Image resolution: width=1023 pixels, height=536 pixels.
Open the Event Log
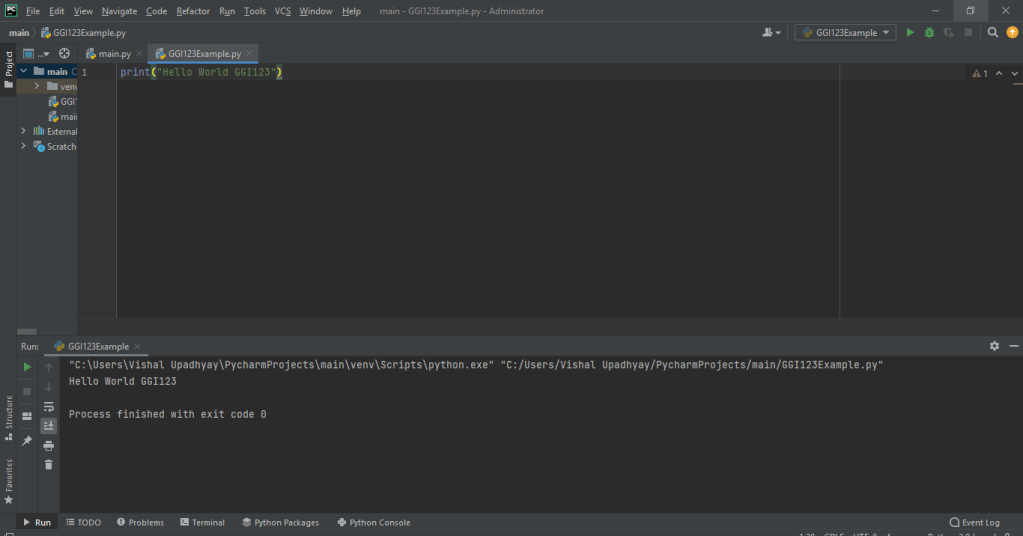pos(974,522)
